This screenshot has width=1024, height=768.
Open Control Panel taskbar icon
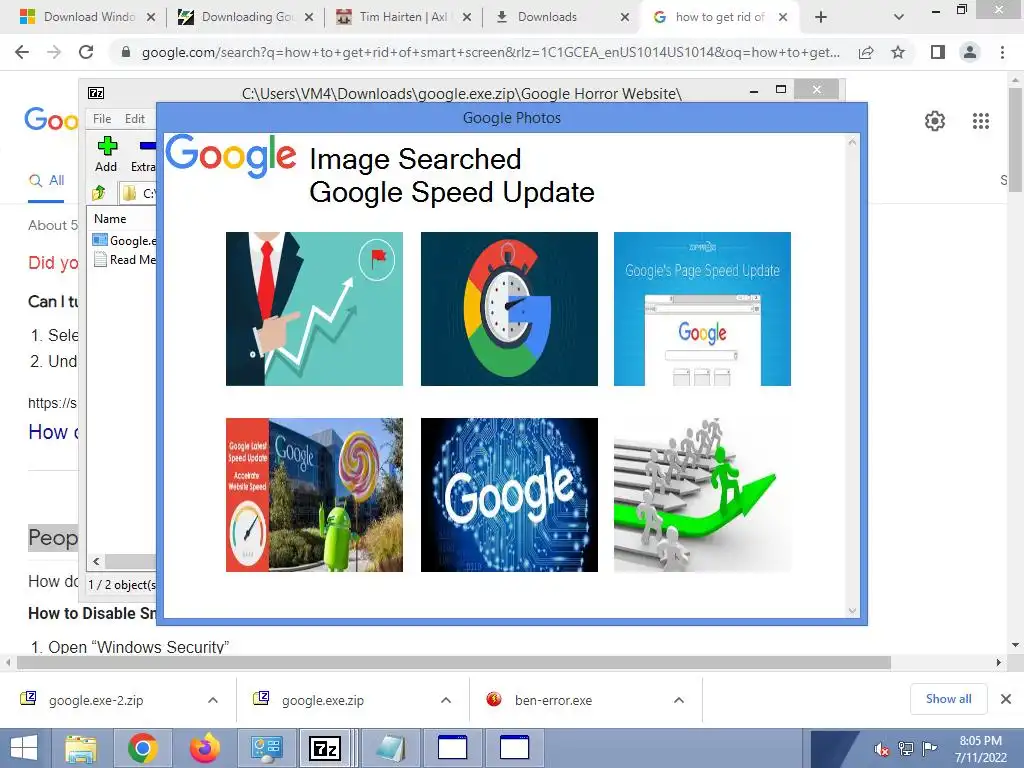pyautogui.click(x=266, y=748)
